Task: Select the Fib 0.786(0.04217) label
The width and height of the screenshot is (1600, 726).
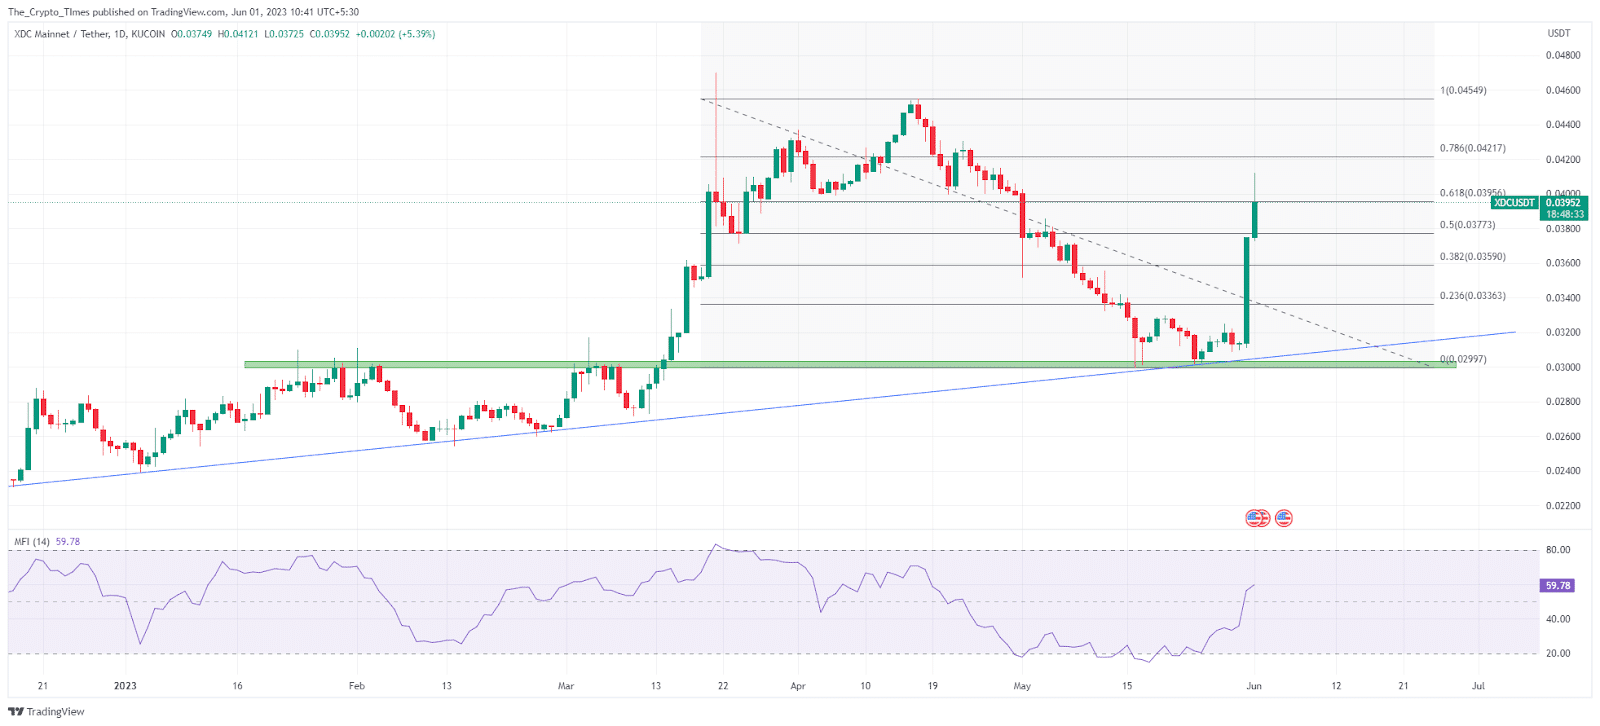Action: point(1472,148)
